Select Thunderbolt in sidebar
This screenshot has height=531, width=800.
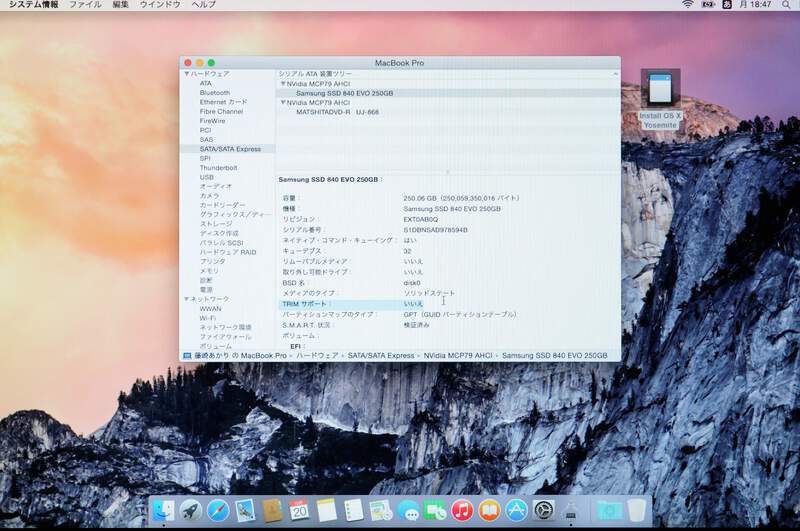point(218,168)
